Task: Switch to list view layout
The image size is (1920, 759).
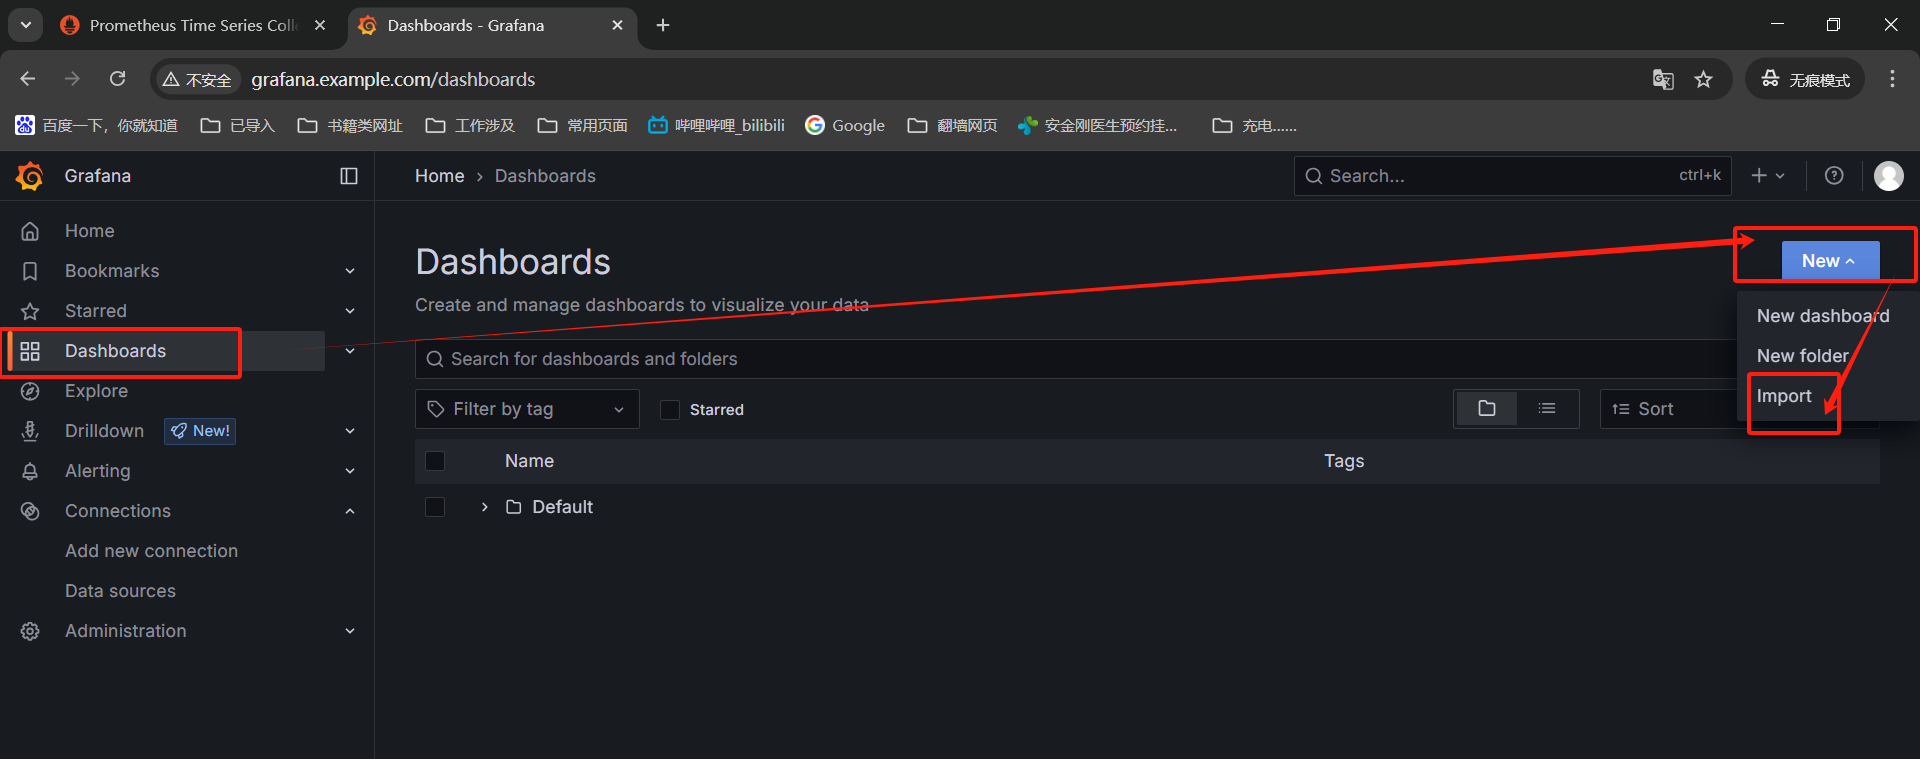Action: (1547, 409)
